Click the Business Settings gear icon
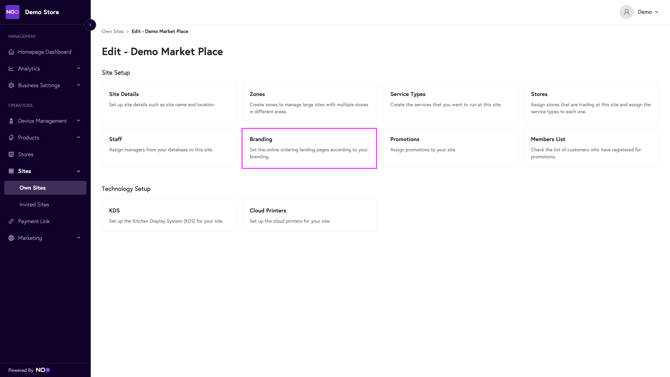 pyautogui.click(x=11, y=85)
